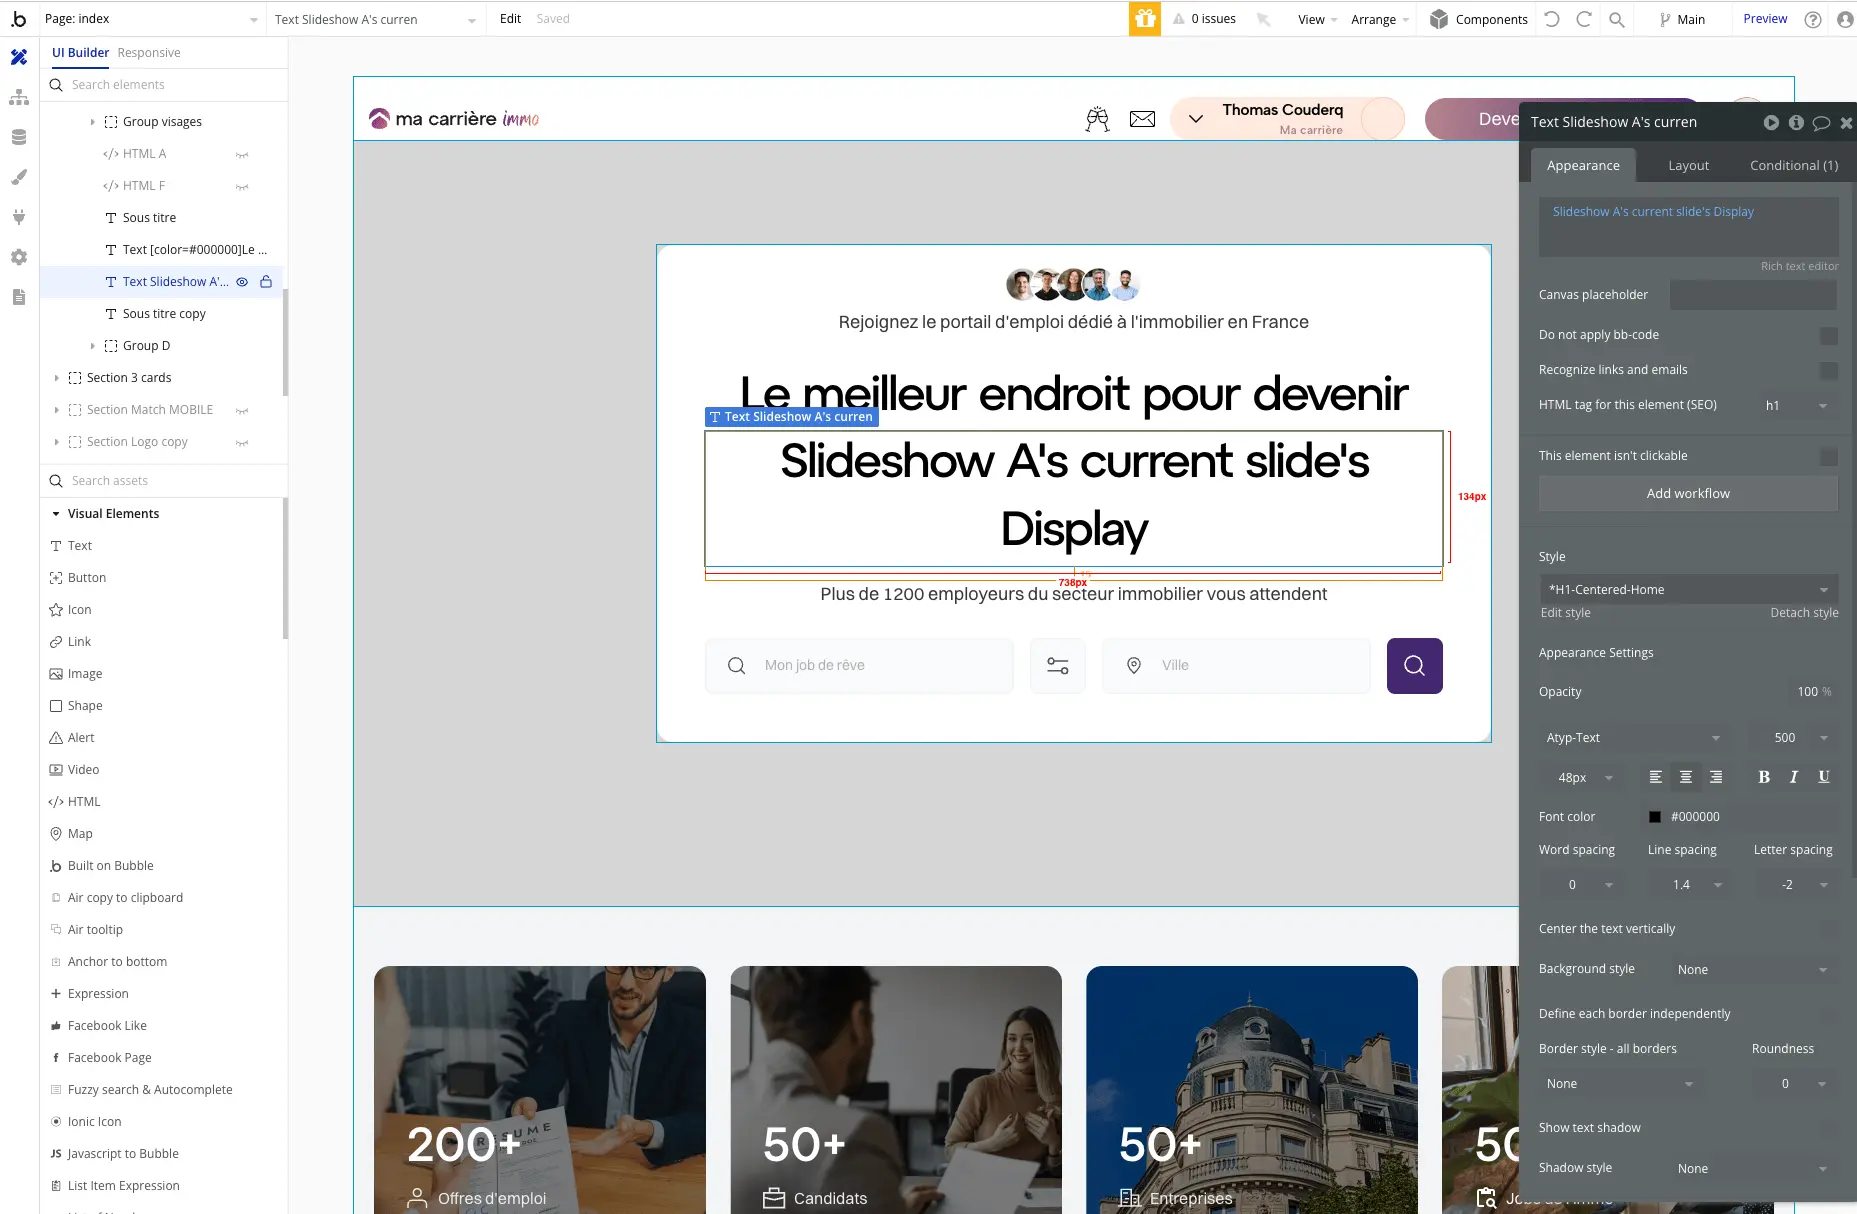Image resolution: width=1857 pixels, height=1214 pixels.
Task: Open the Plugins tab plug icon
Action: [19, 217]
